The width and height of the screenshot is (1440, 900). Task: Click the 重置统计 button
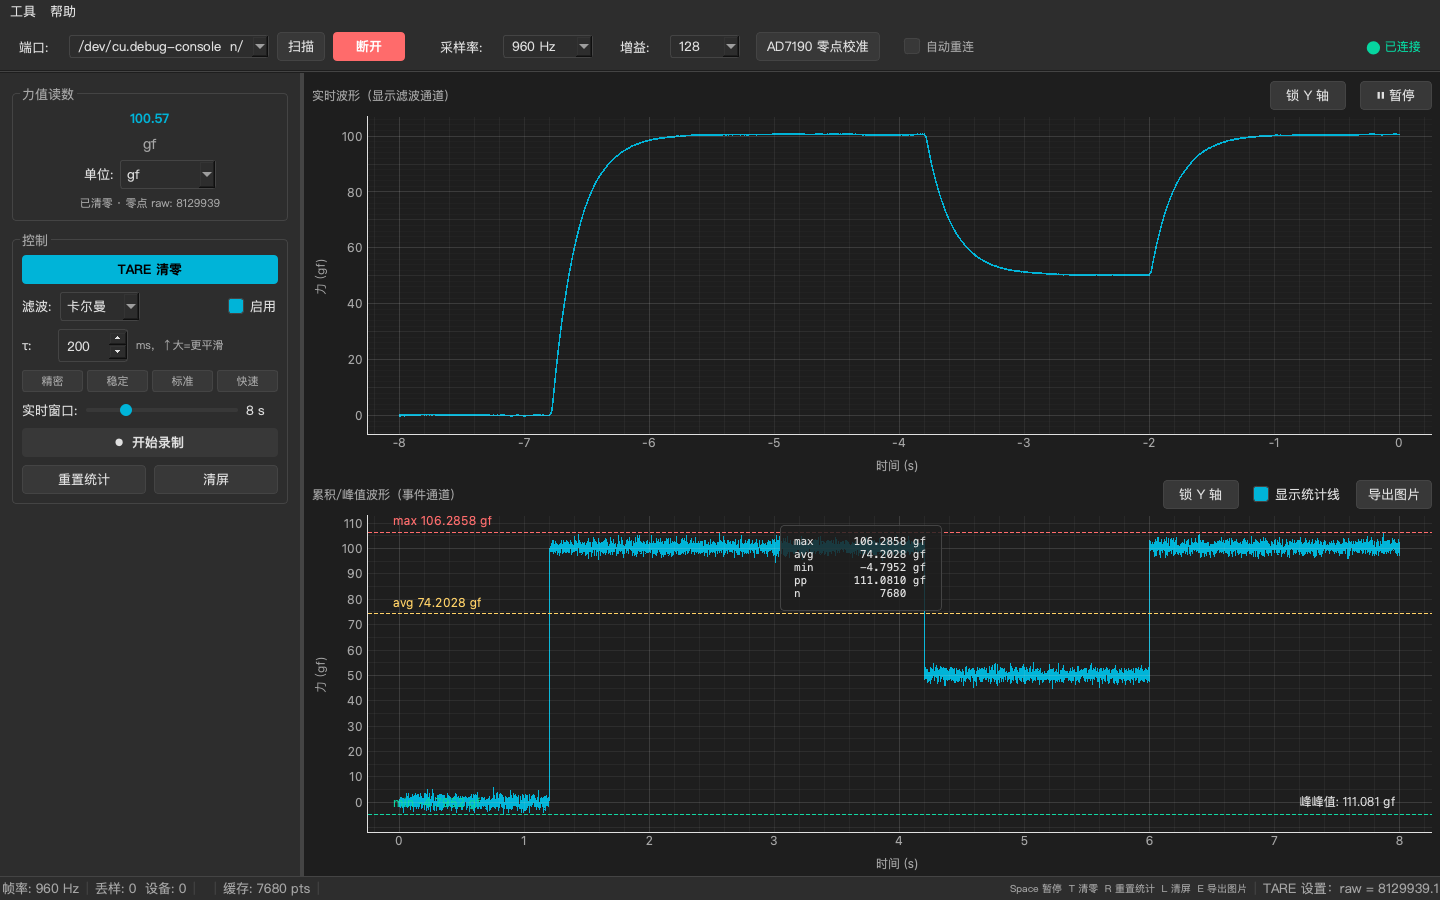pyautogui.click(x=84, y=479)
